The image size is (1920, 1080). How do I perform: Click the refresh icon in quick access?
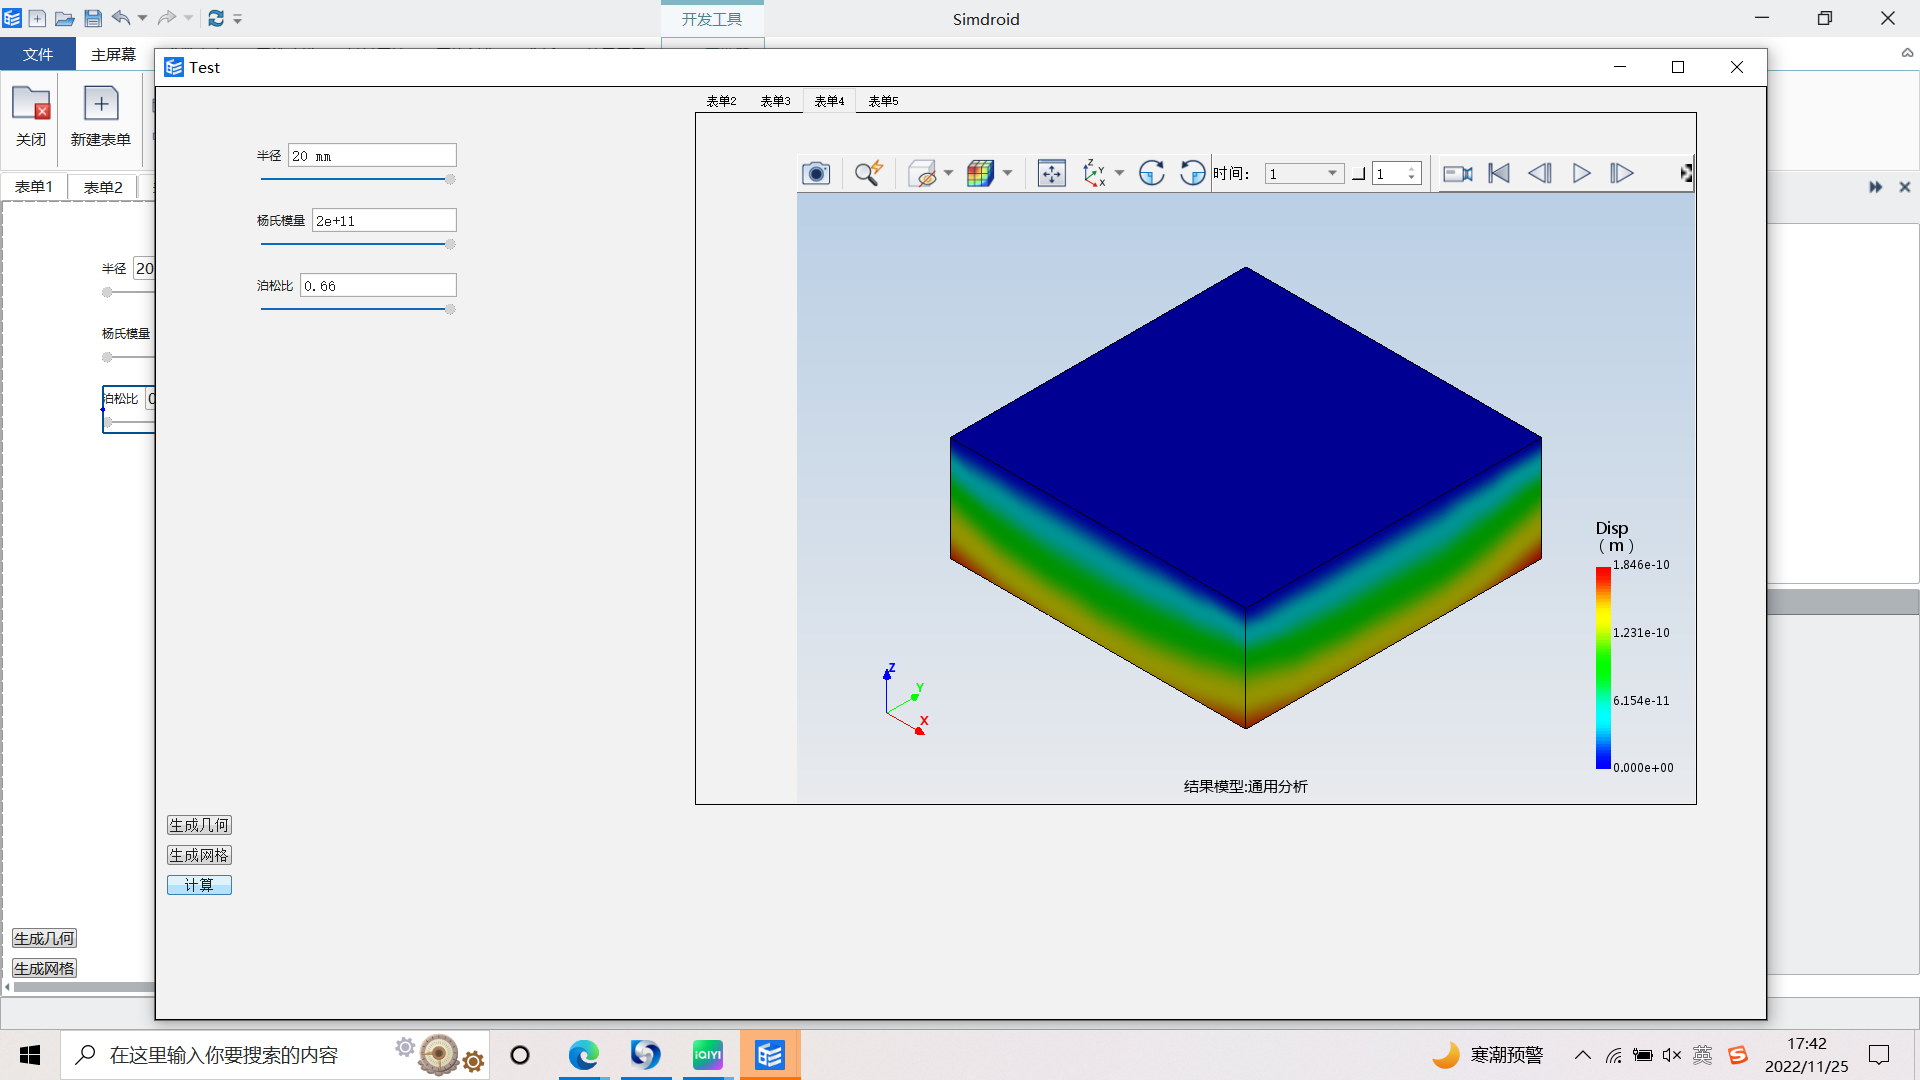pos(215,18)
